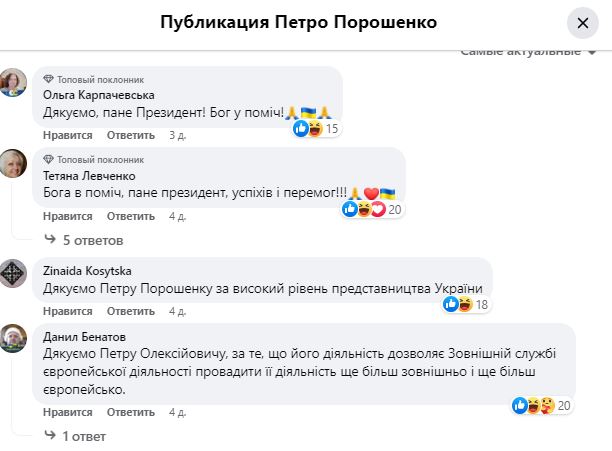Like Ольга Карпачевська's comment via Нравится

68,134
